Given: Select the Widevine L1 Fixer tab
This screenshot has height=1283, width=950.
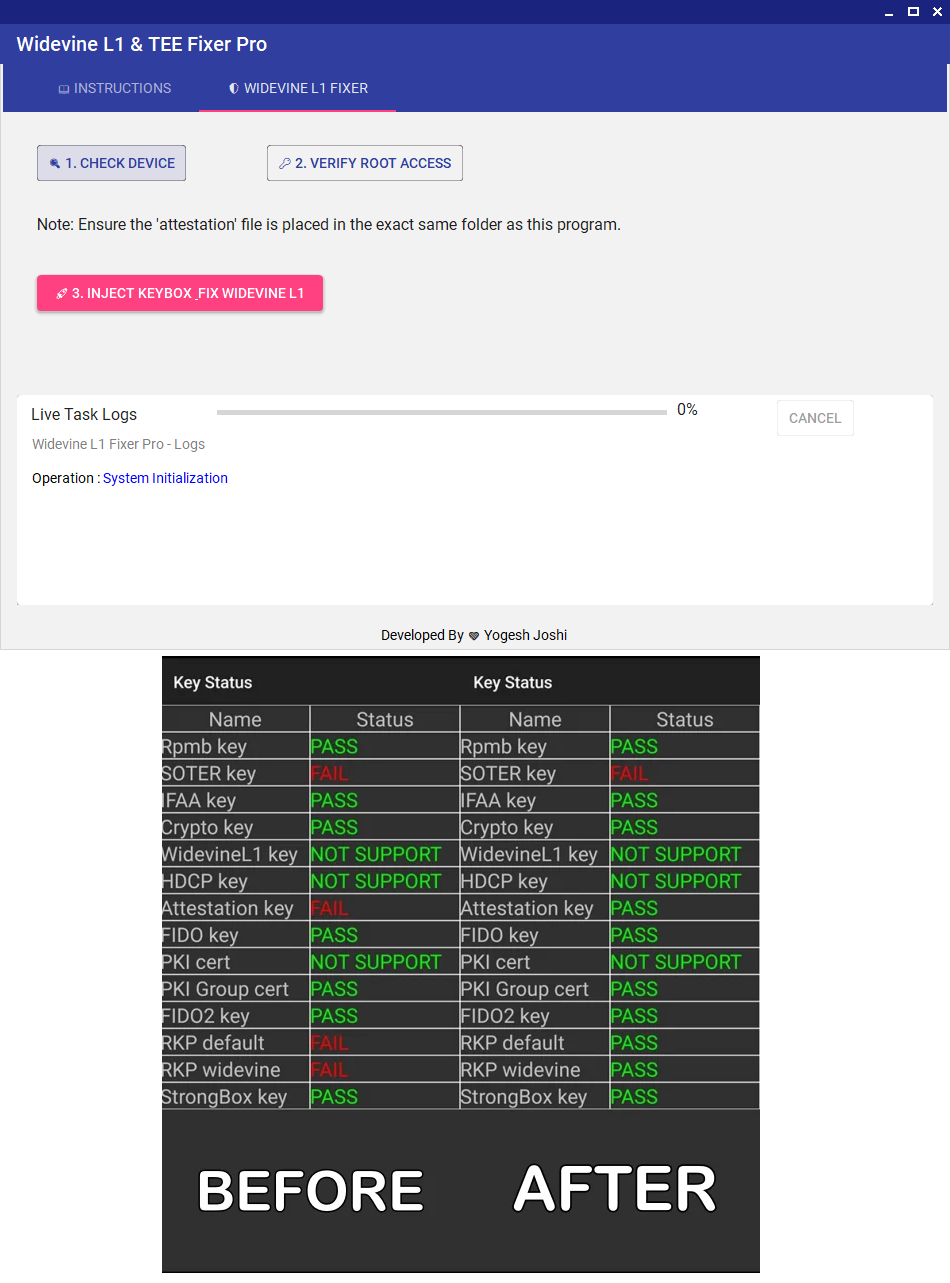Looking at the screenshot, I should coord(298,89).
